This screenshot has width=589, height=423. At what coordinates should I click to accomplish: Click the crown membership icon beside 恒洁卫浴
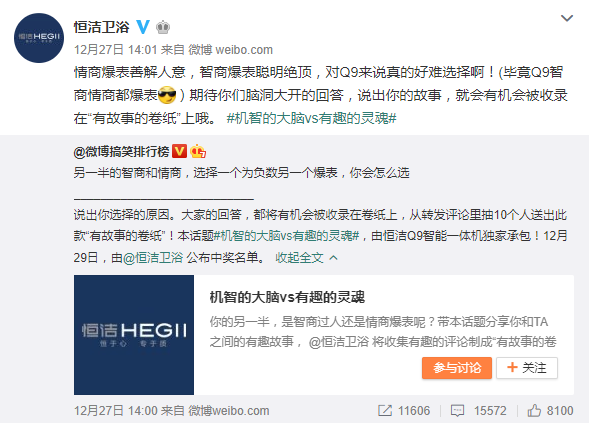point(163,27)
